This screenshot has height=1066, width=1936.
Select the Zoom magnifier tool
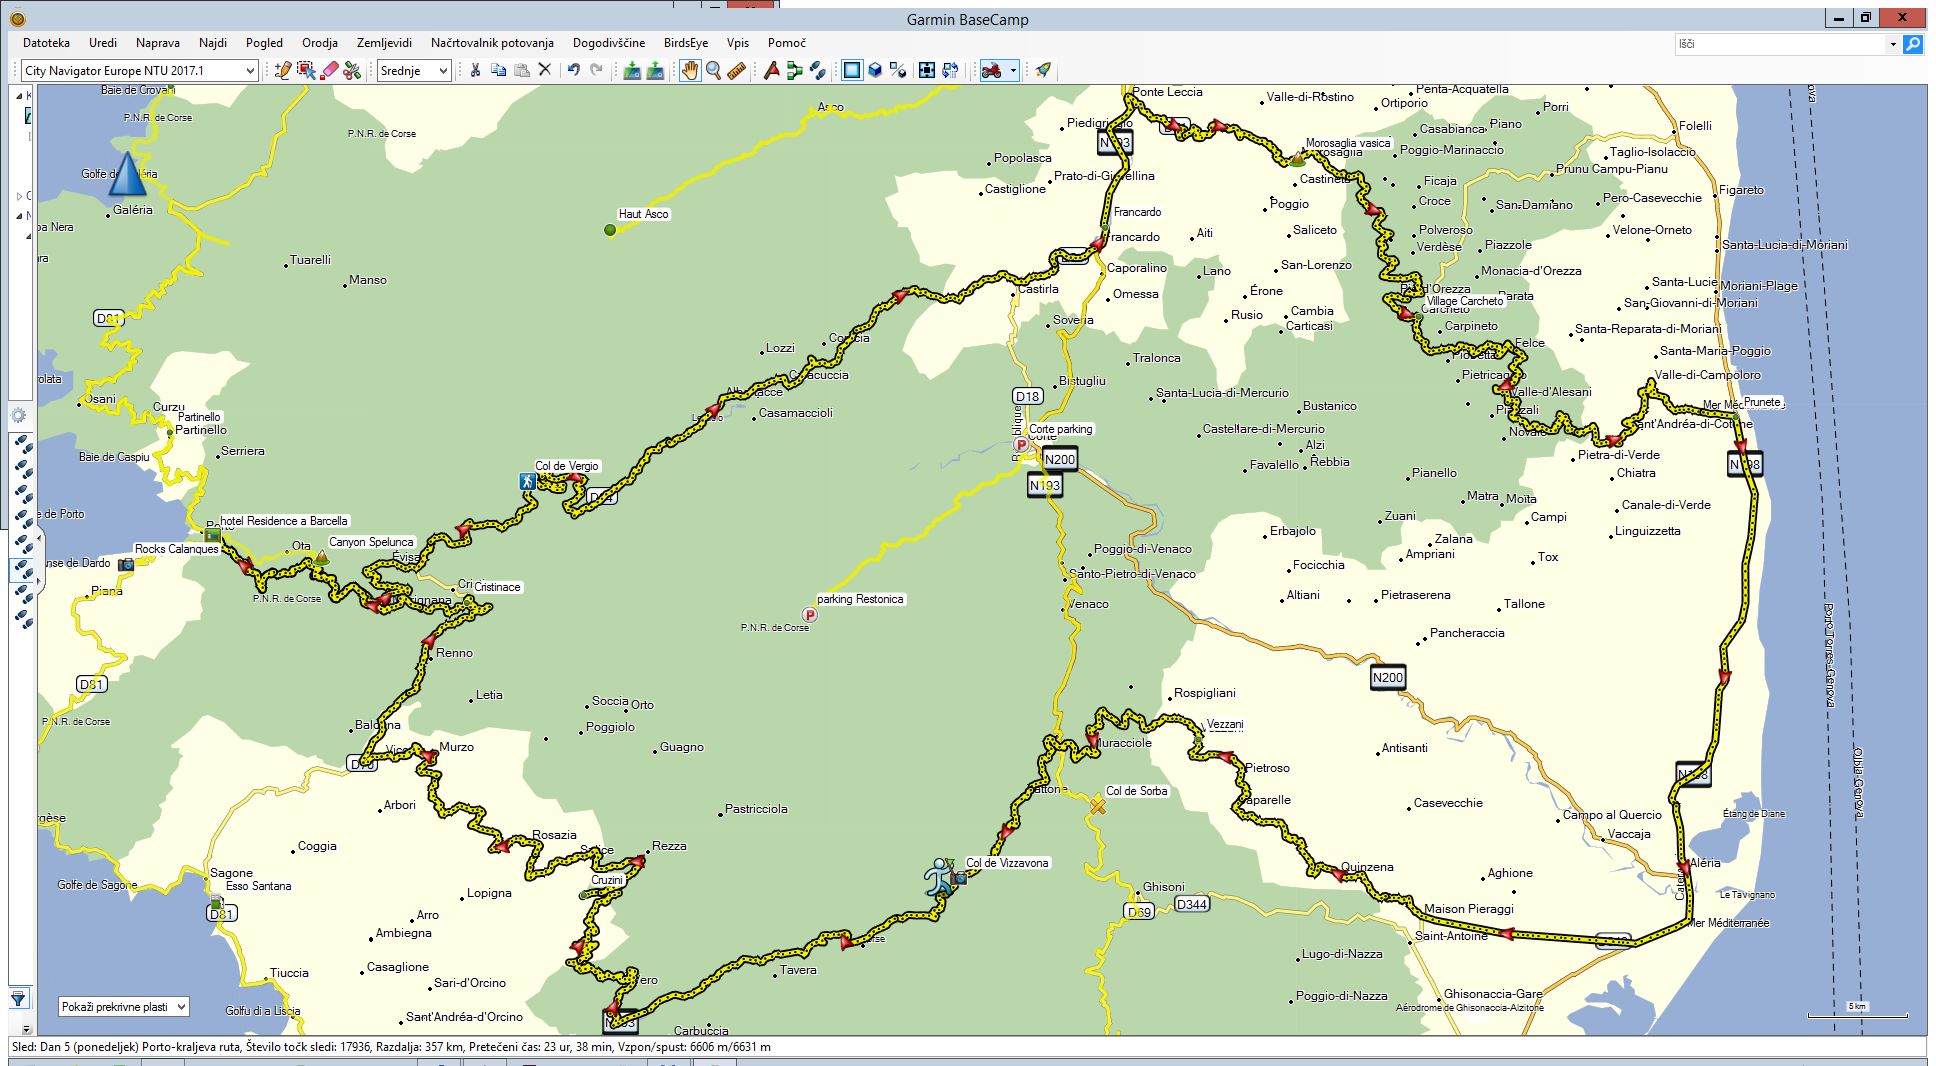[x=713, y=70]
